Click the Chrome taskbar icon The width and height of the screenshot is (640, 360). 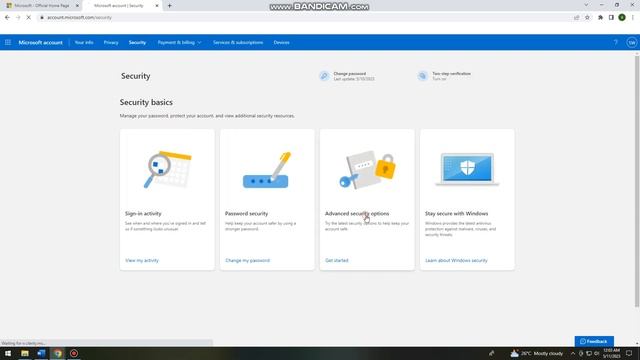(x=58, y=353)
